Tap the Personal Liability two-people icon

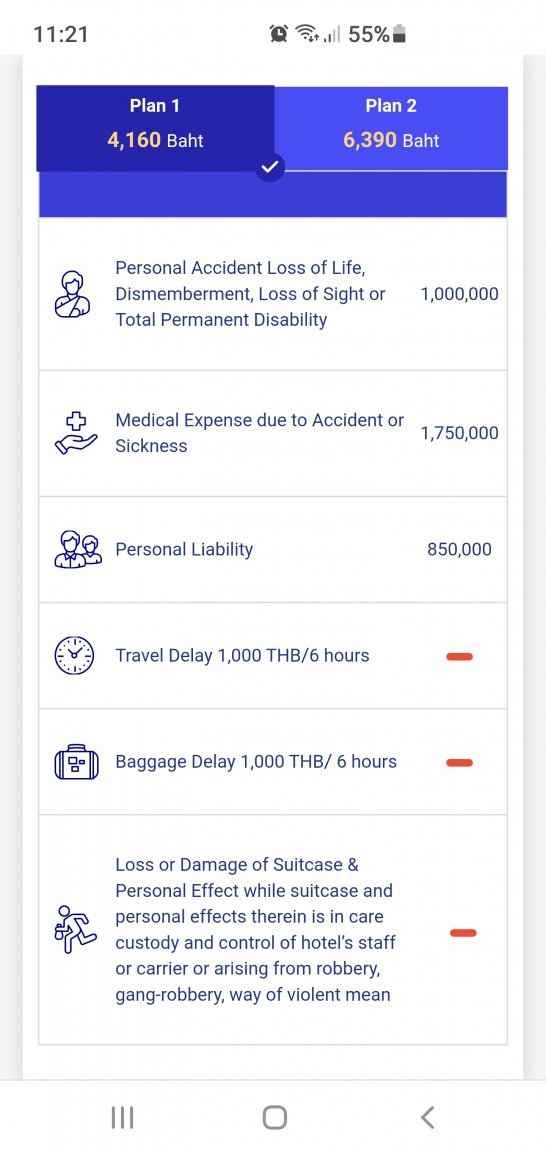tap(78, 550)
